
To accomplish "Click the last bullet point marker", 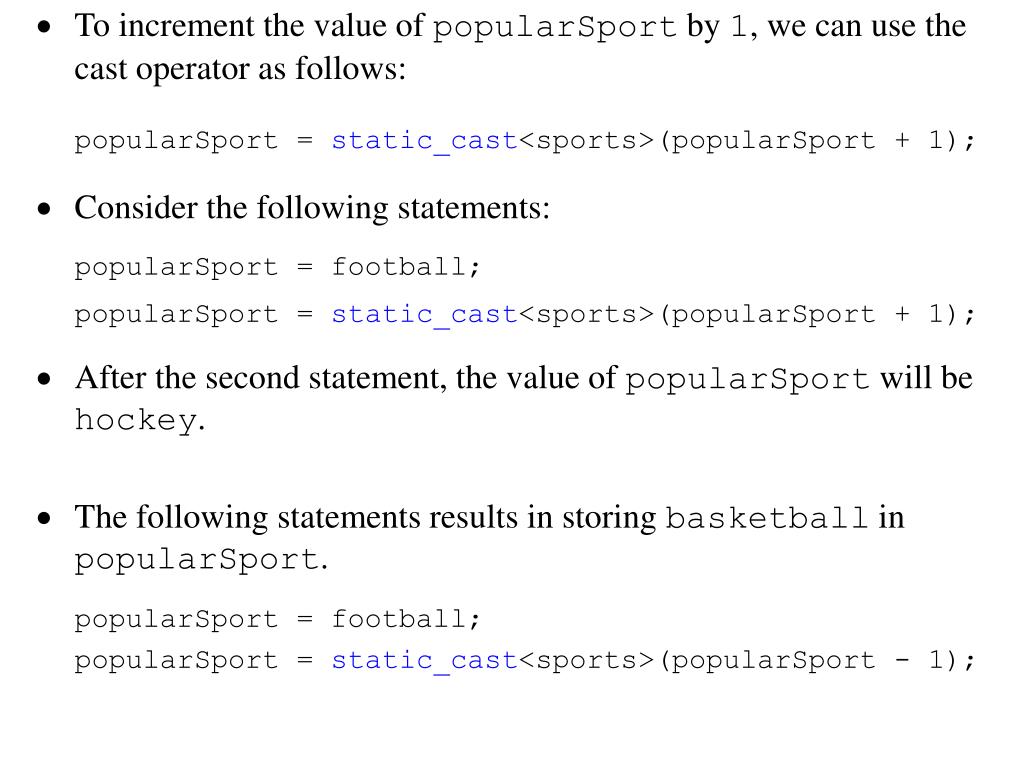I will (x=44, y=518).
